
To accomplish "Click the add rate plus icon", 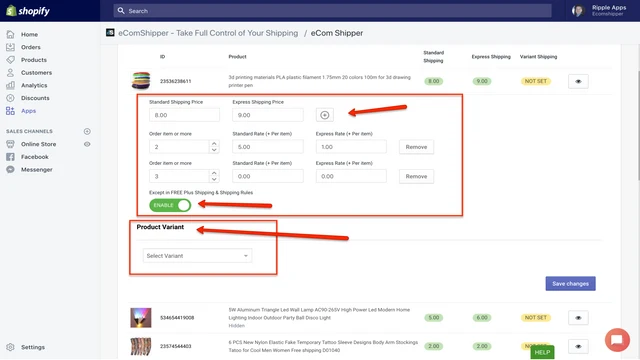I will 324,115.
